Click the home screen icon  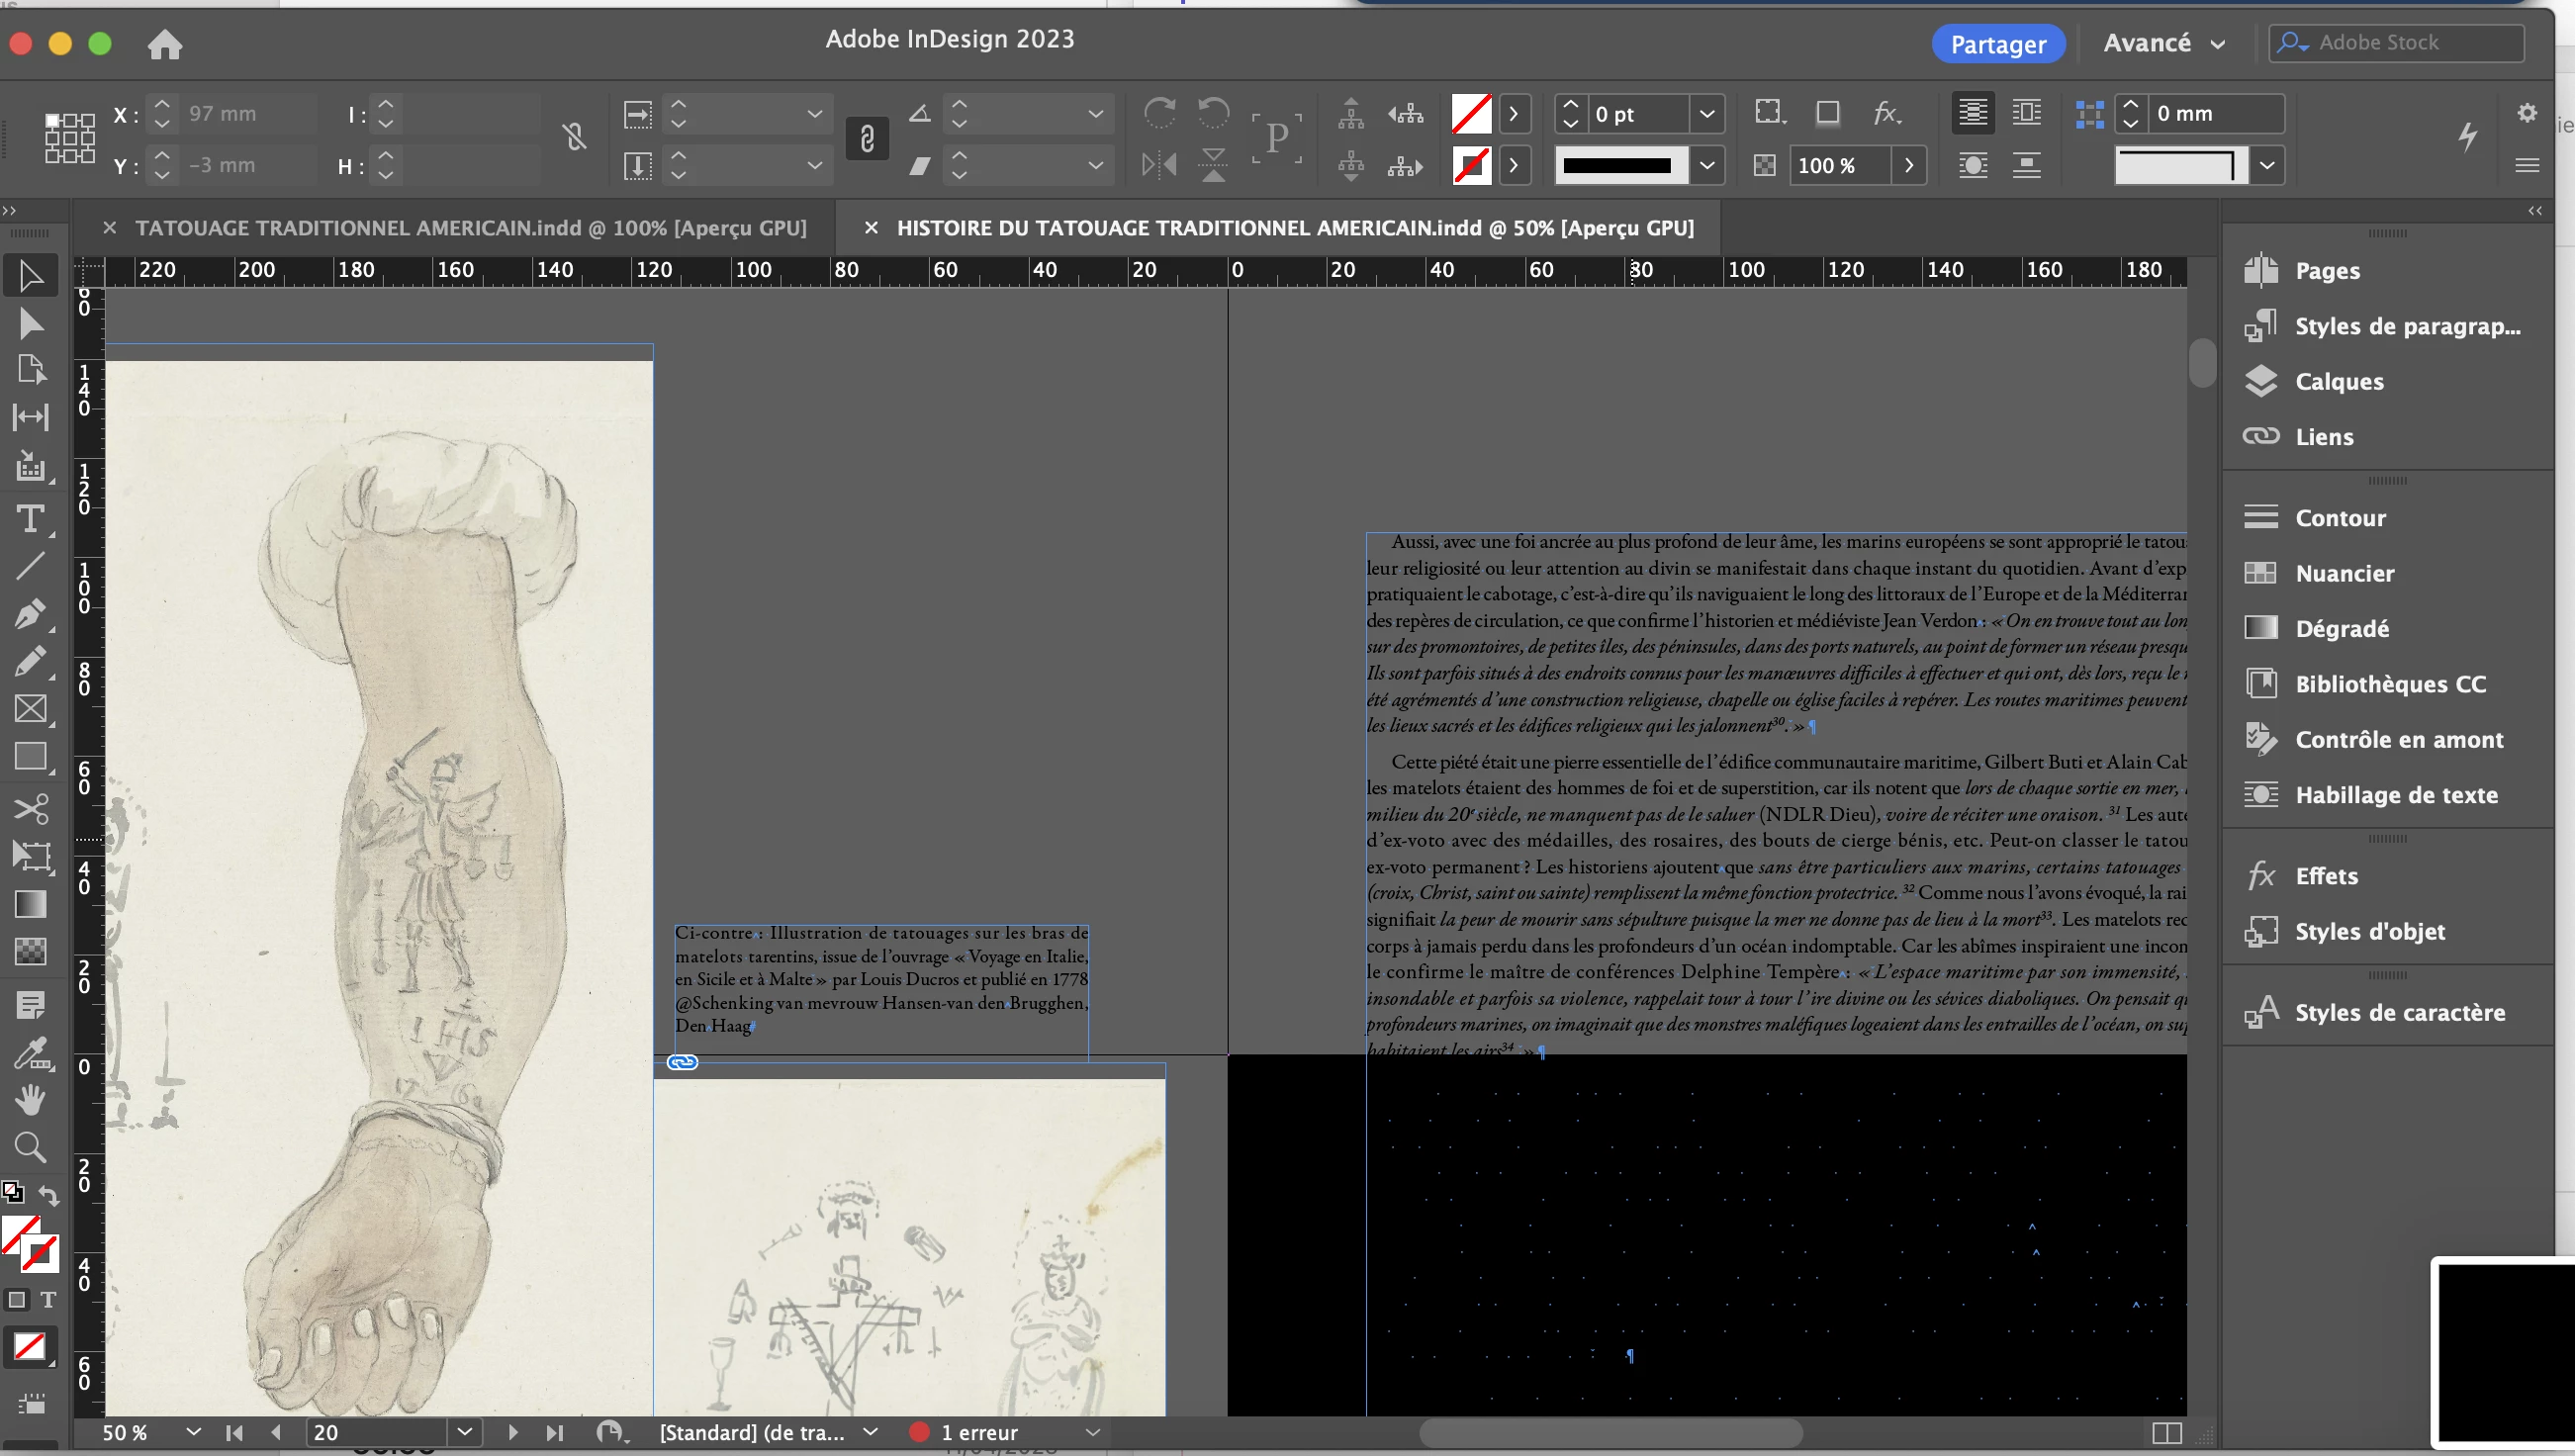(x=165, y=44)
